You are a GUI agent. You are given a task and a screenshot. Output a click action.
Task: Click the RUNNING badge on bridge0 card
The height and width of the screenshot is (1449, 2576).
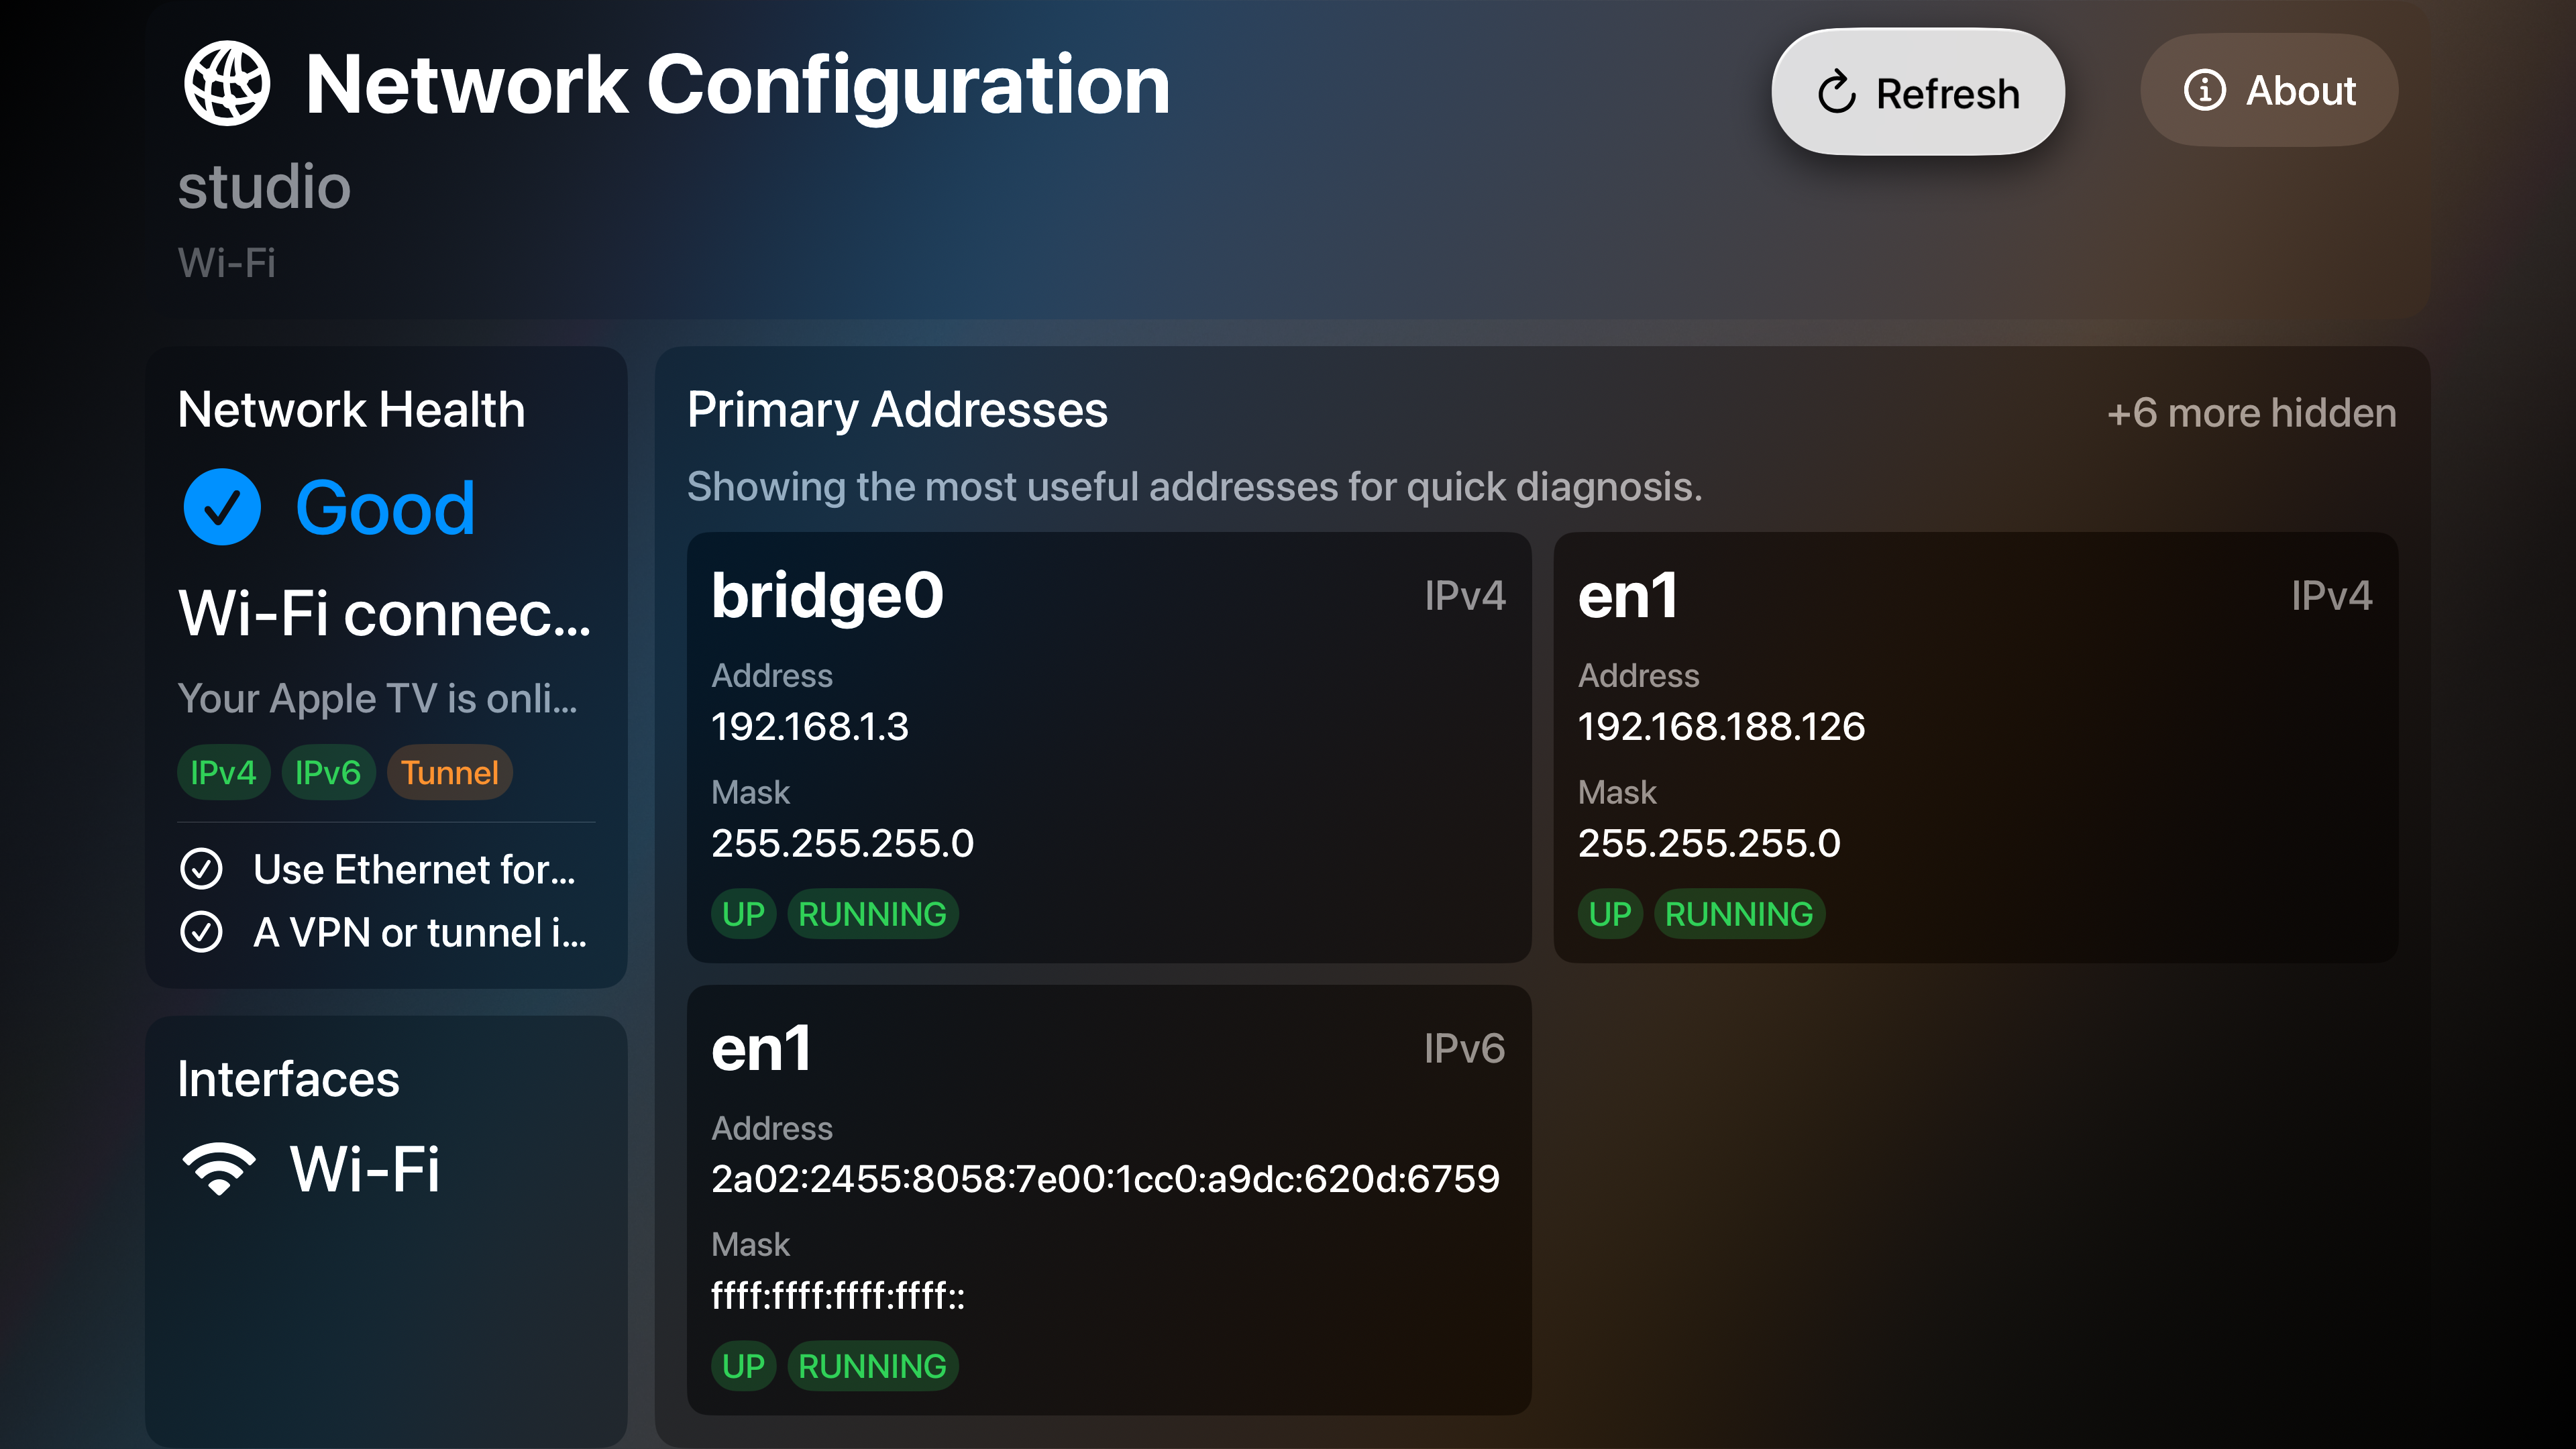[872, 913]
